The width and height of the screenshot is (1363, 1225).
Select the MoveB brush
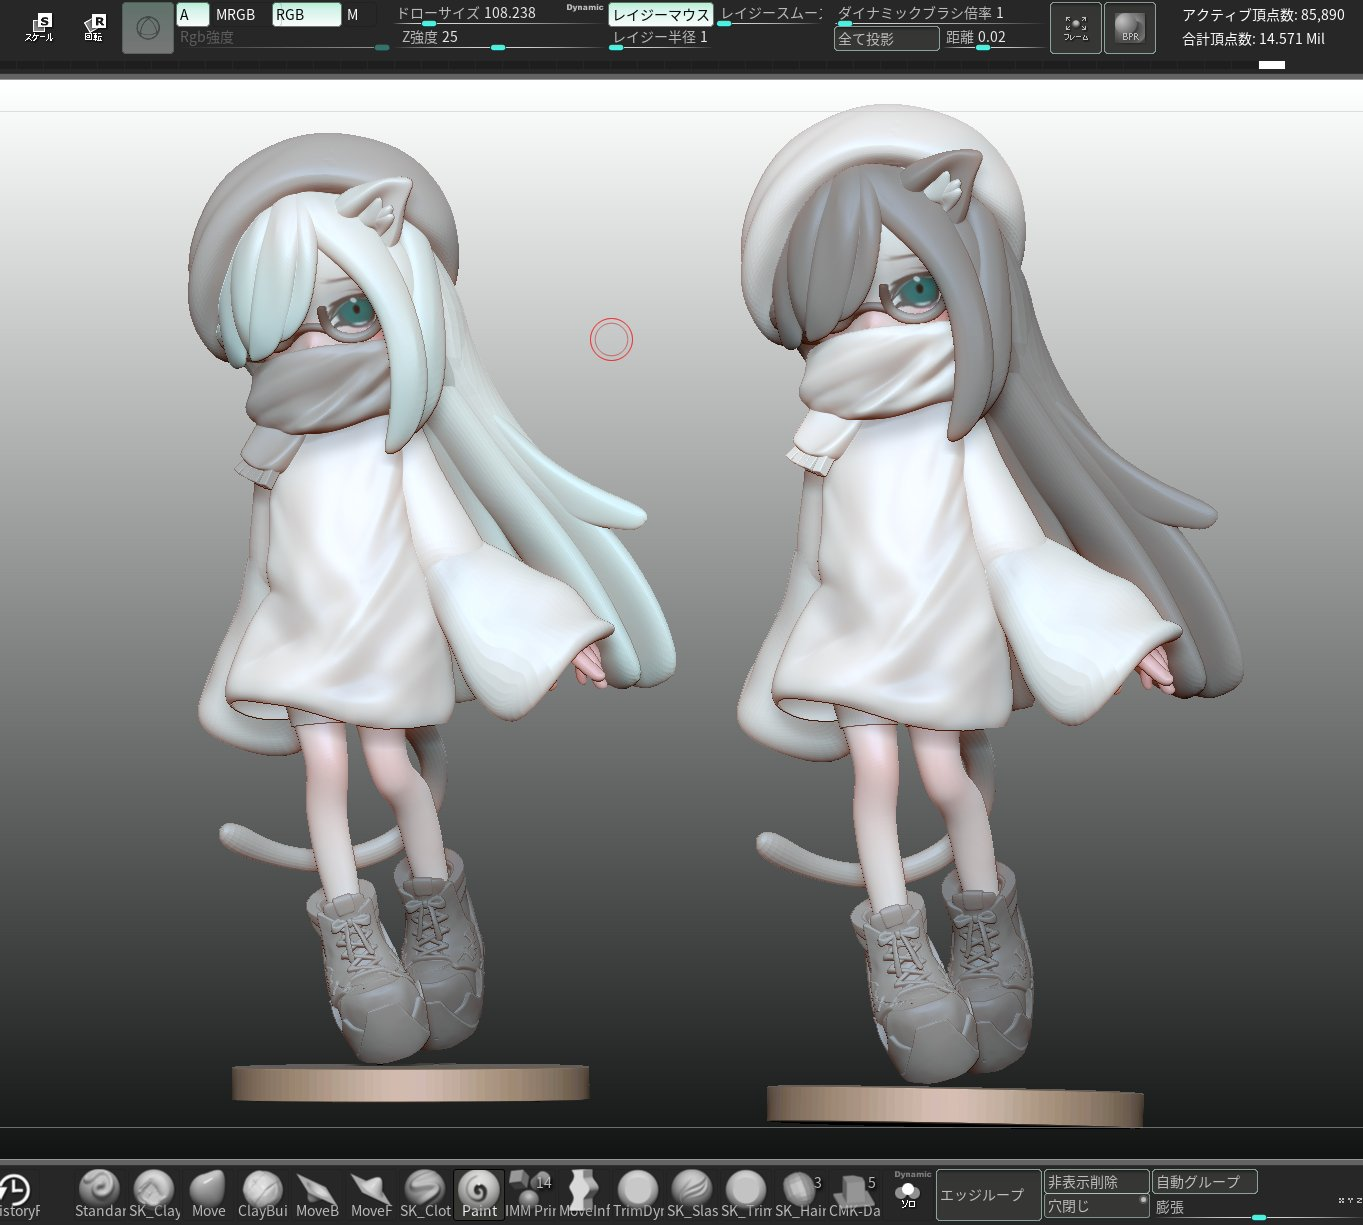tap(317, 1194)
